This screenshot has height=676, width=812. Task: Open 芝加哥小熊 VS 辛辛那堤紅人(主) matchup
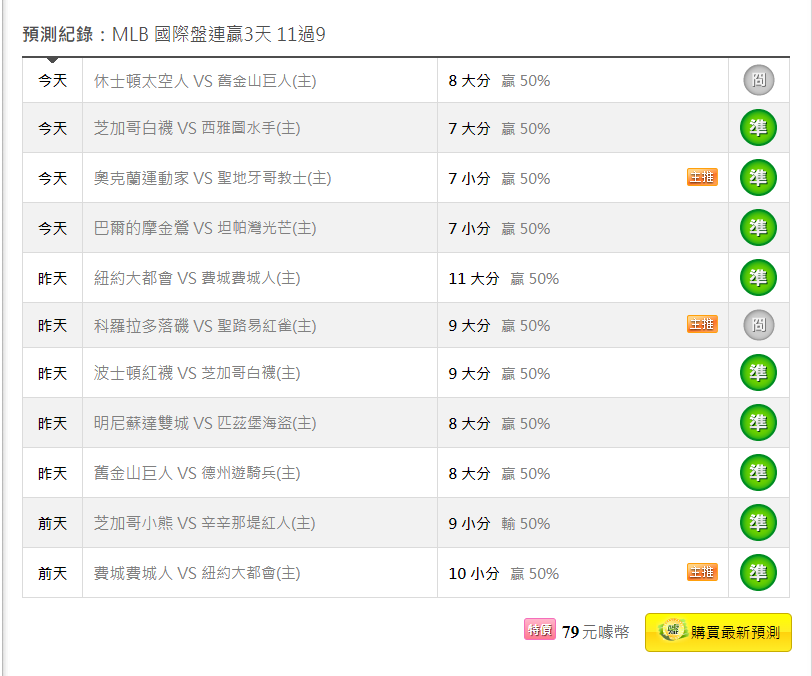coord(205,523)
